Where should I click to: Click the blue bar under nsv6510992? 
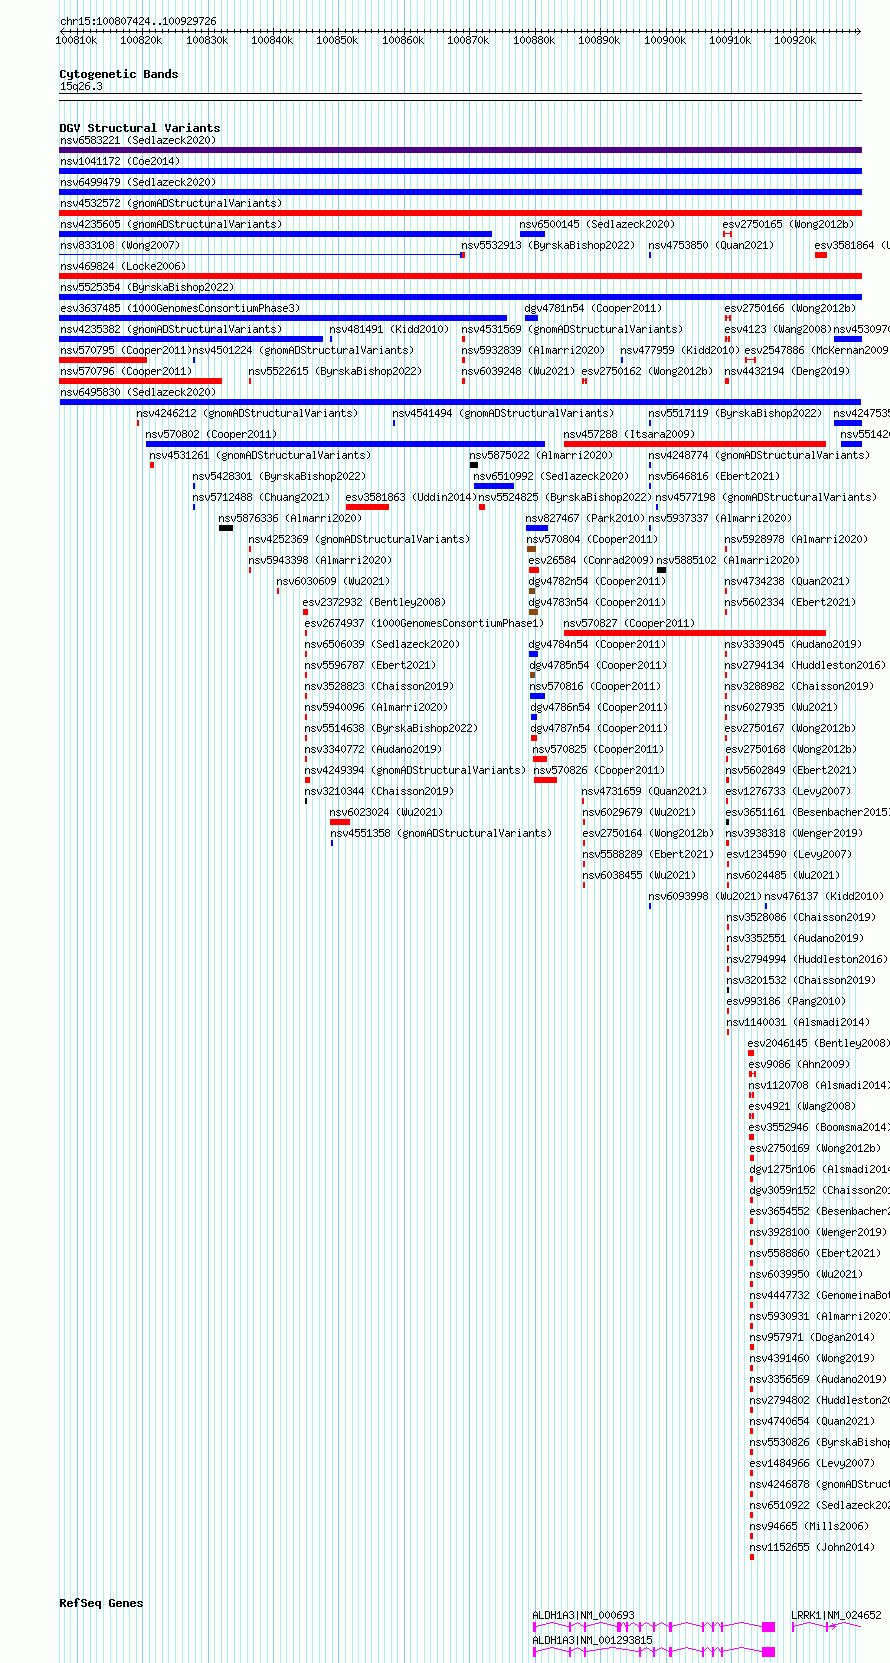(494, 486)
